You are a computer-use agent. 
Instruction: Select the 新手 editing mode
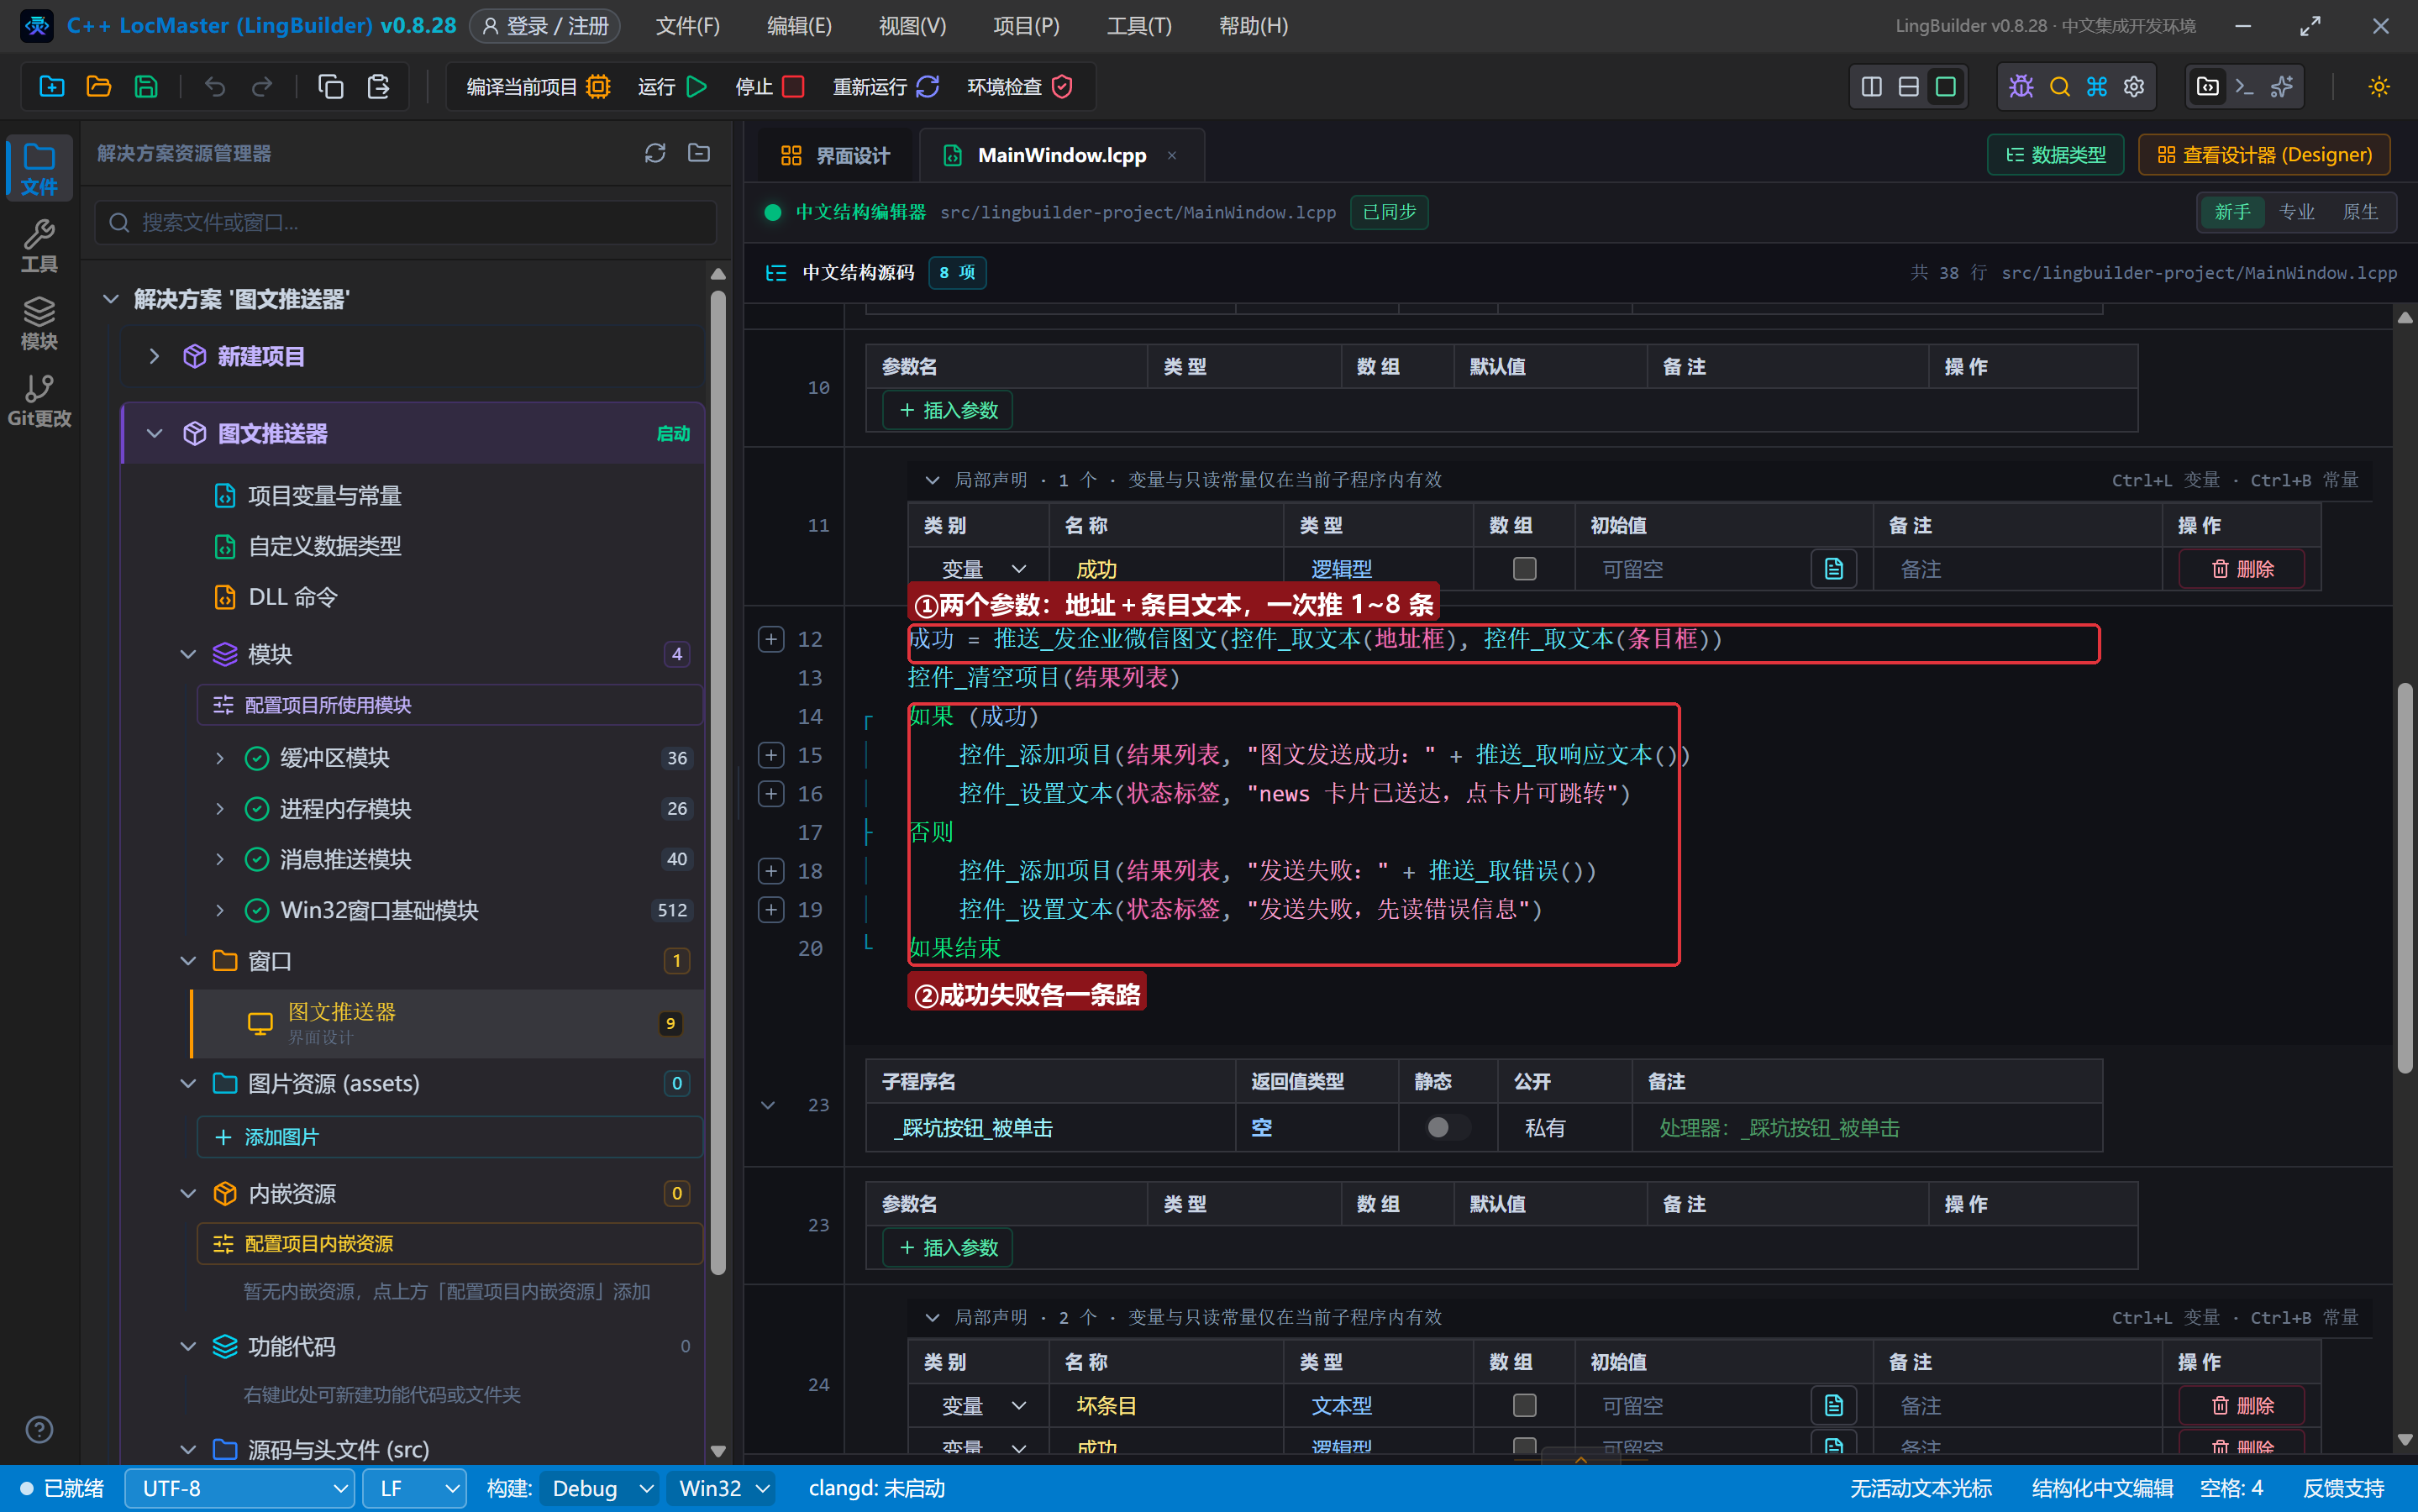2232,212
